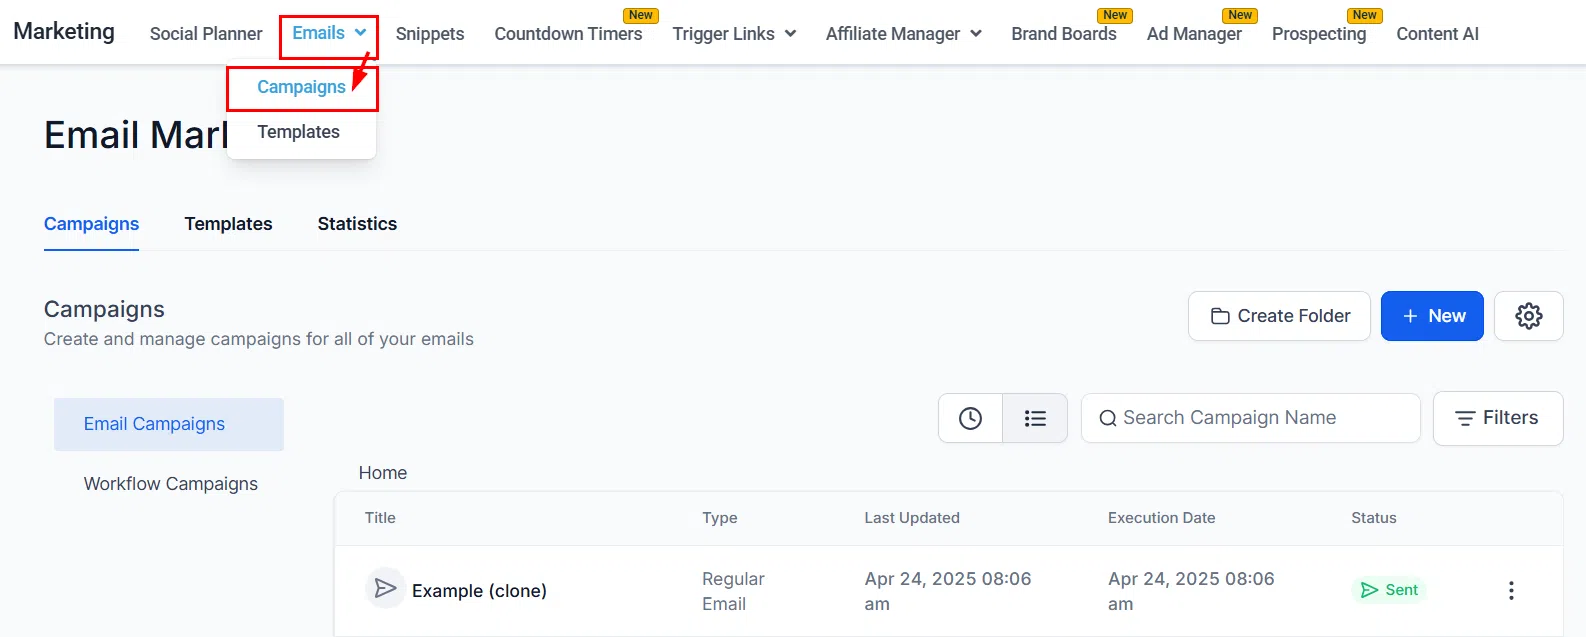The image size is (1586, 637).
Task: Open Prospecting navigation item
Action: (1319, 34)
